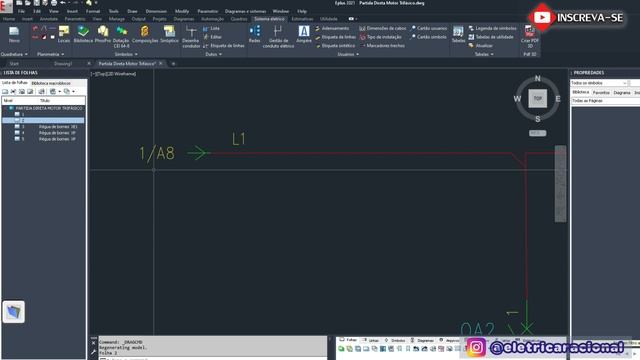Click Adensamento in the Usuários group

point(332,29)
